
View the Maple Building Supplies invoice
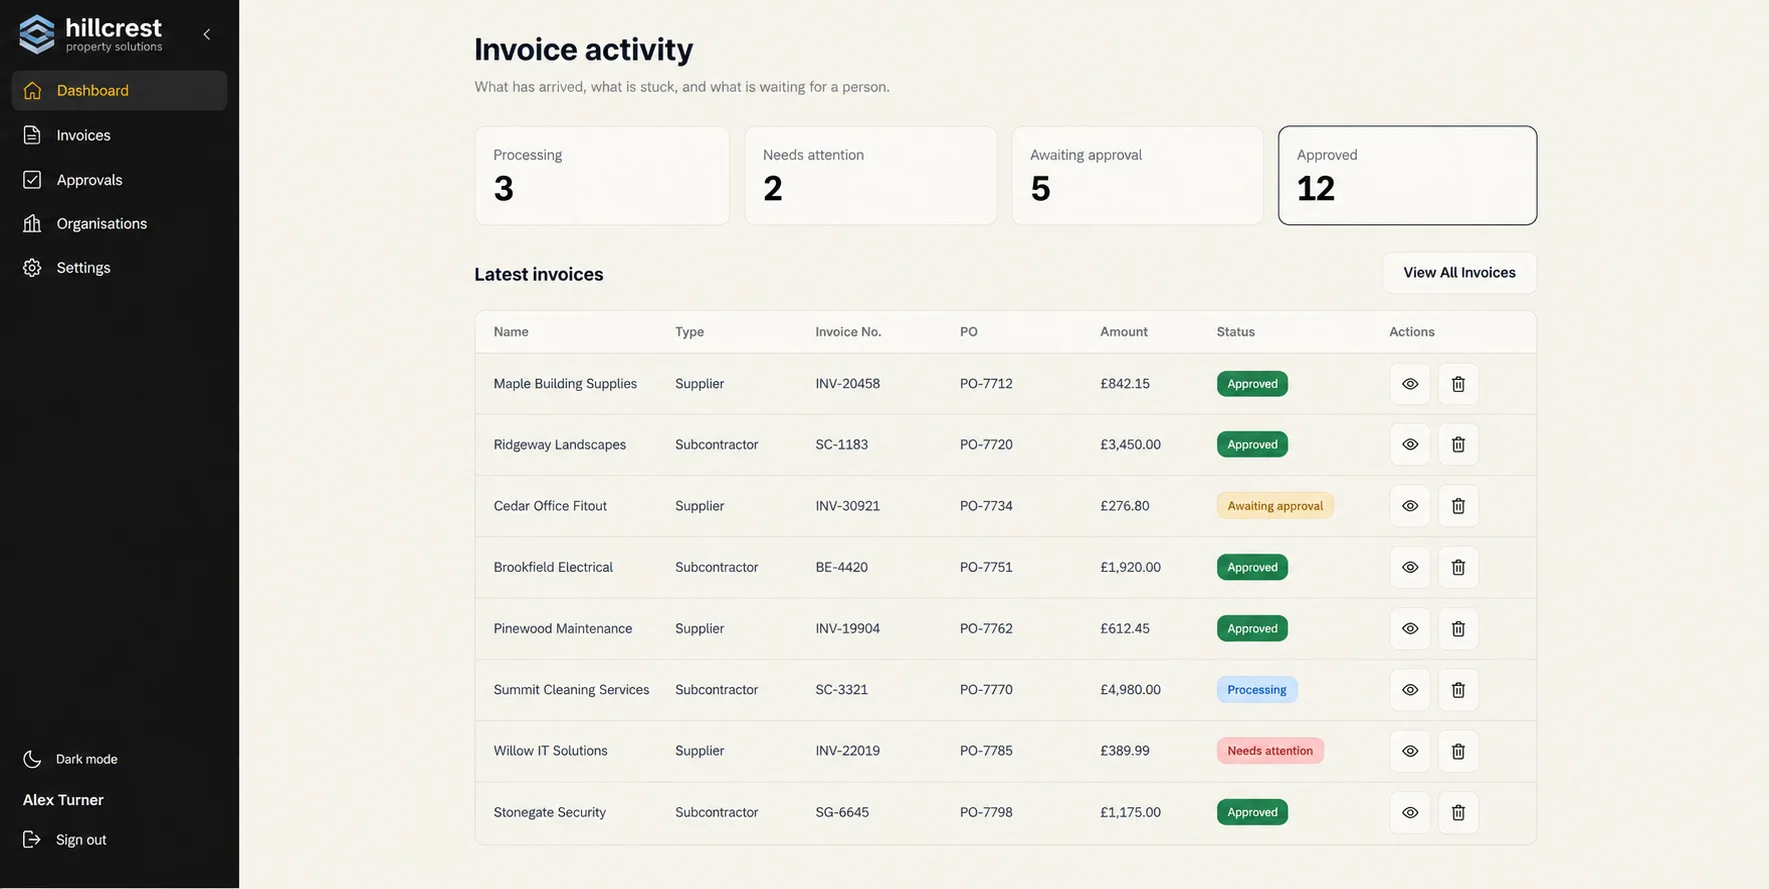pyautogui.click(x=1410, y=384)
